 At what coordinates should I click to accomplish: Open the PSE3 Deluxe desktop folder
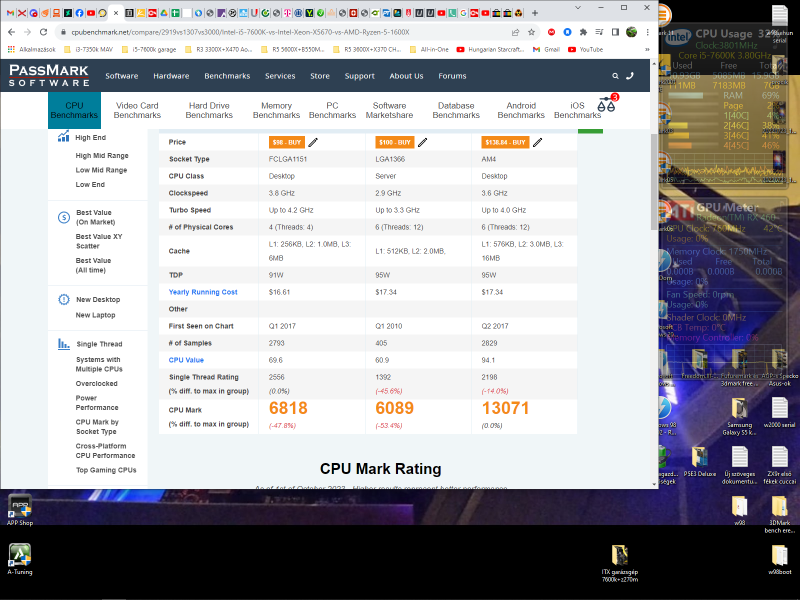point(699,462)
